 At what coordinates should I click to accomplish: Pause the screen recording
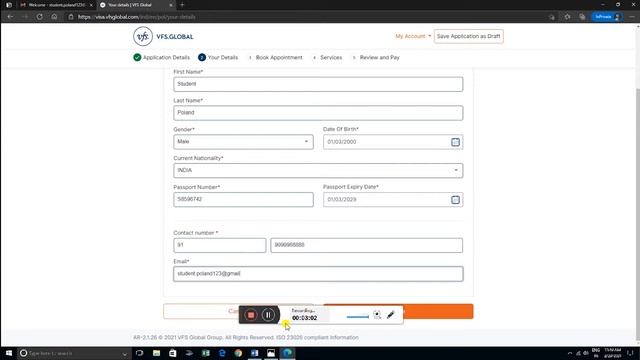[268, 315]
